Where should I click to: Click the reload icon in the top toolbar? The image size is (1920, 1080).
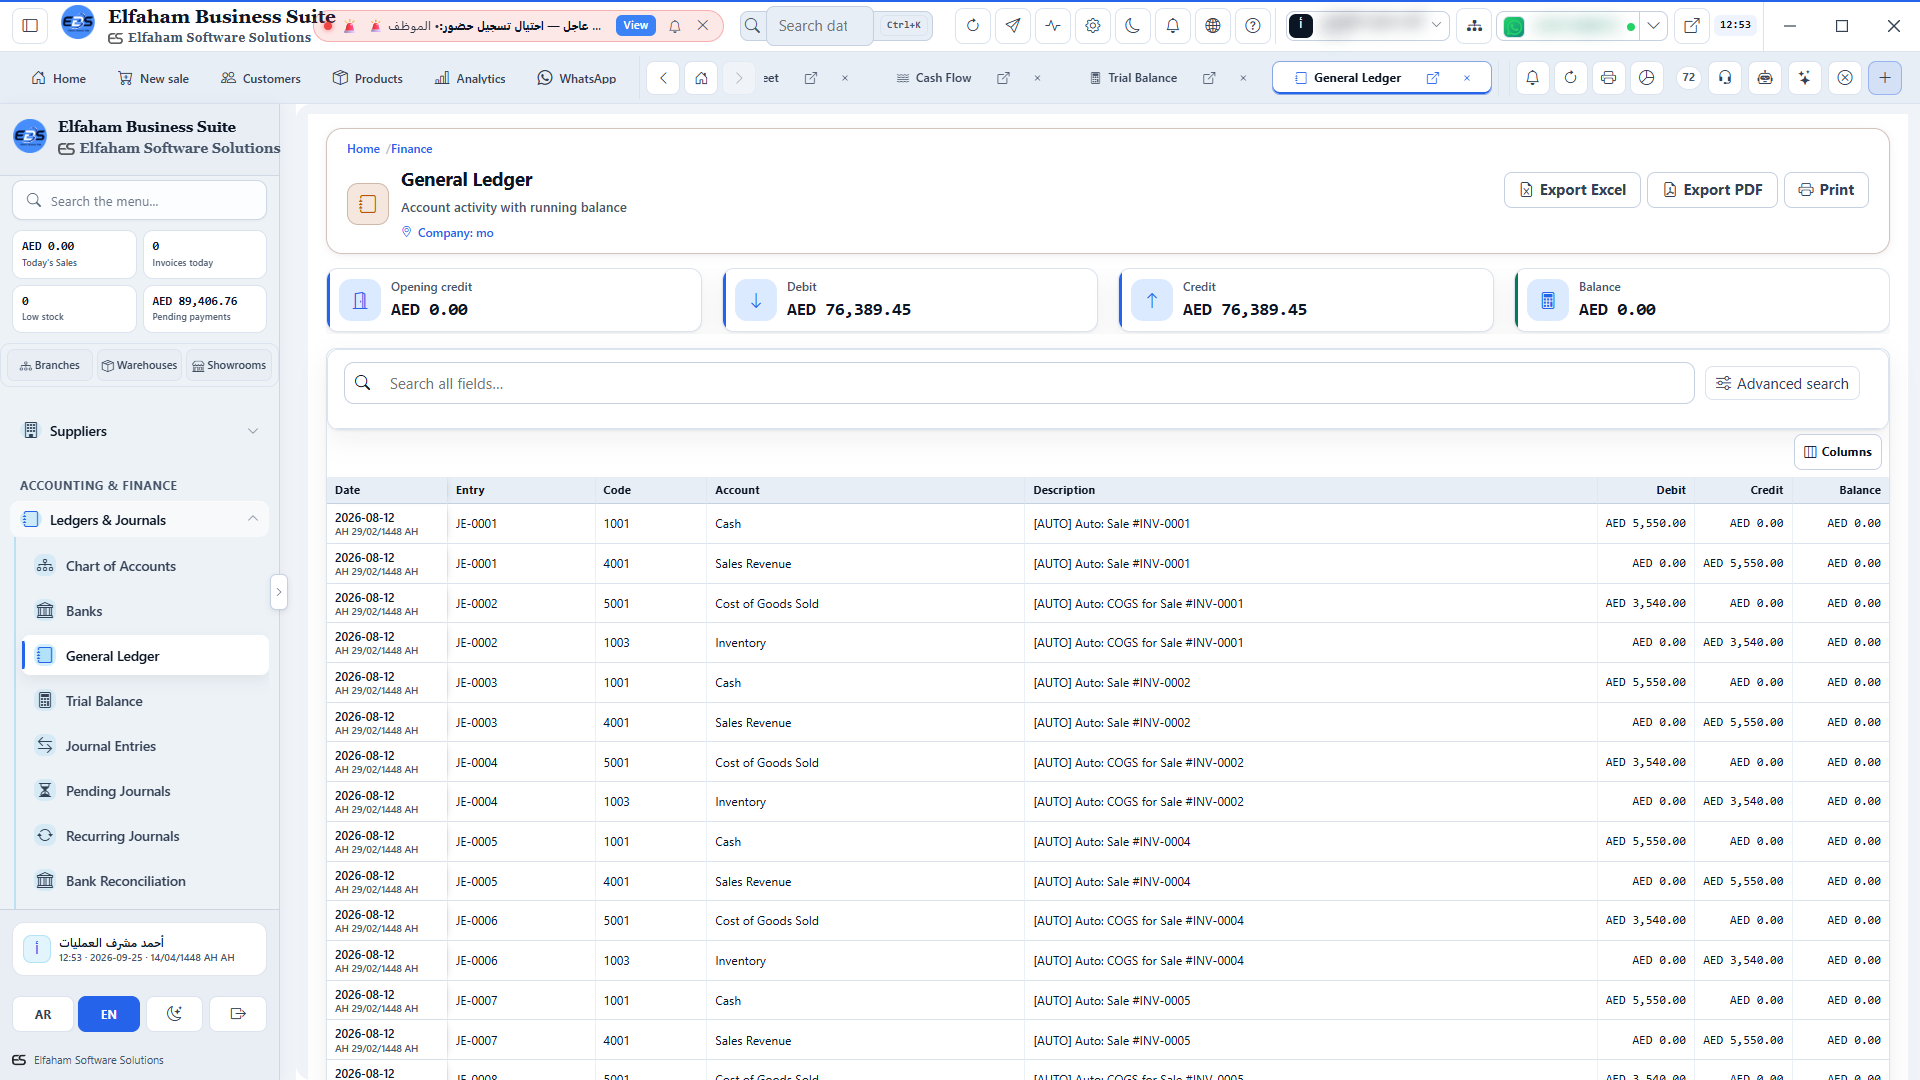(972, 26)
